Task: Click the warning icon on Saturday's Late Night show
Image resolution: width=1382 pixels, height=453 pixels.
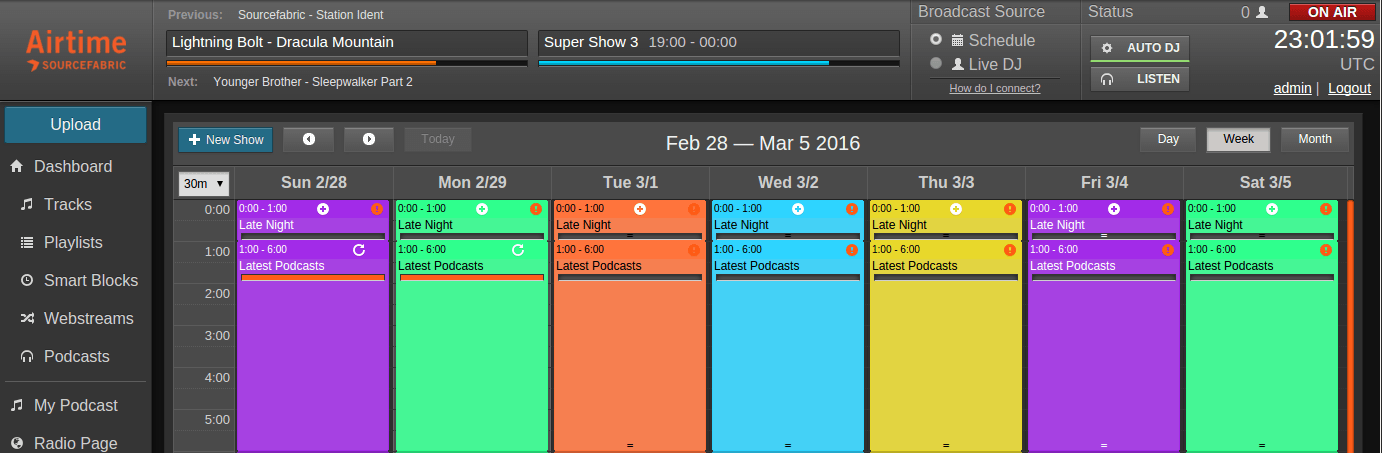Action: point(1326,209)
